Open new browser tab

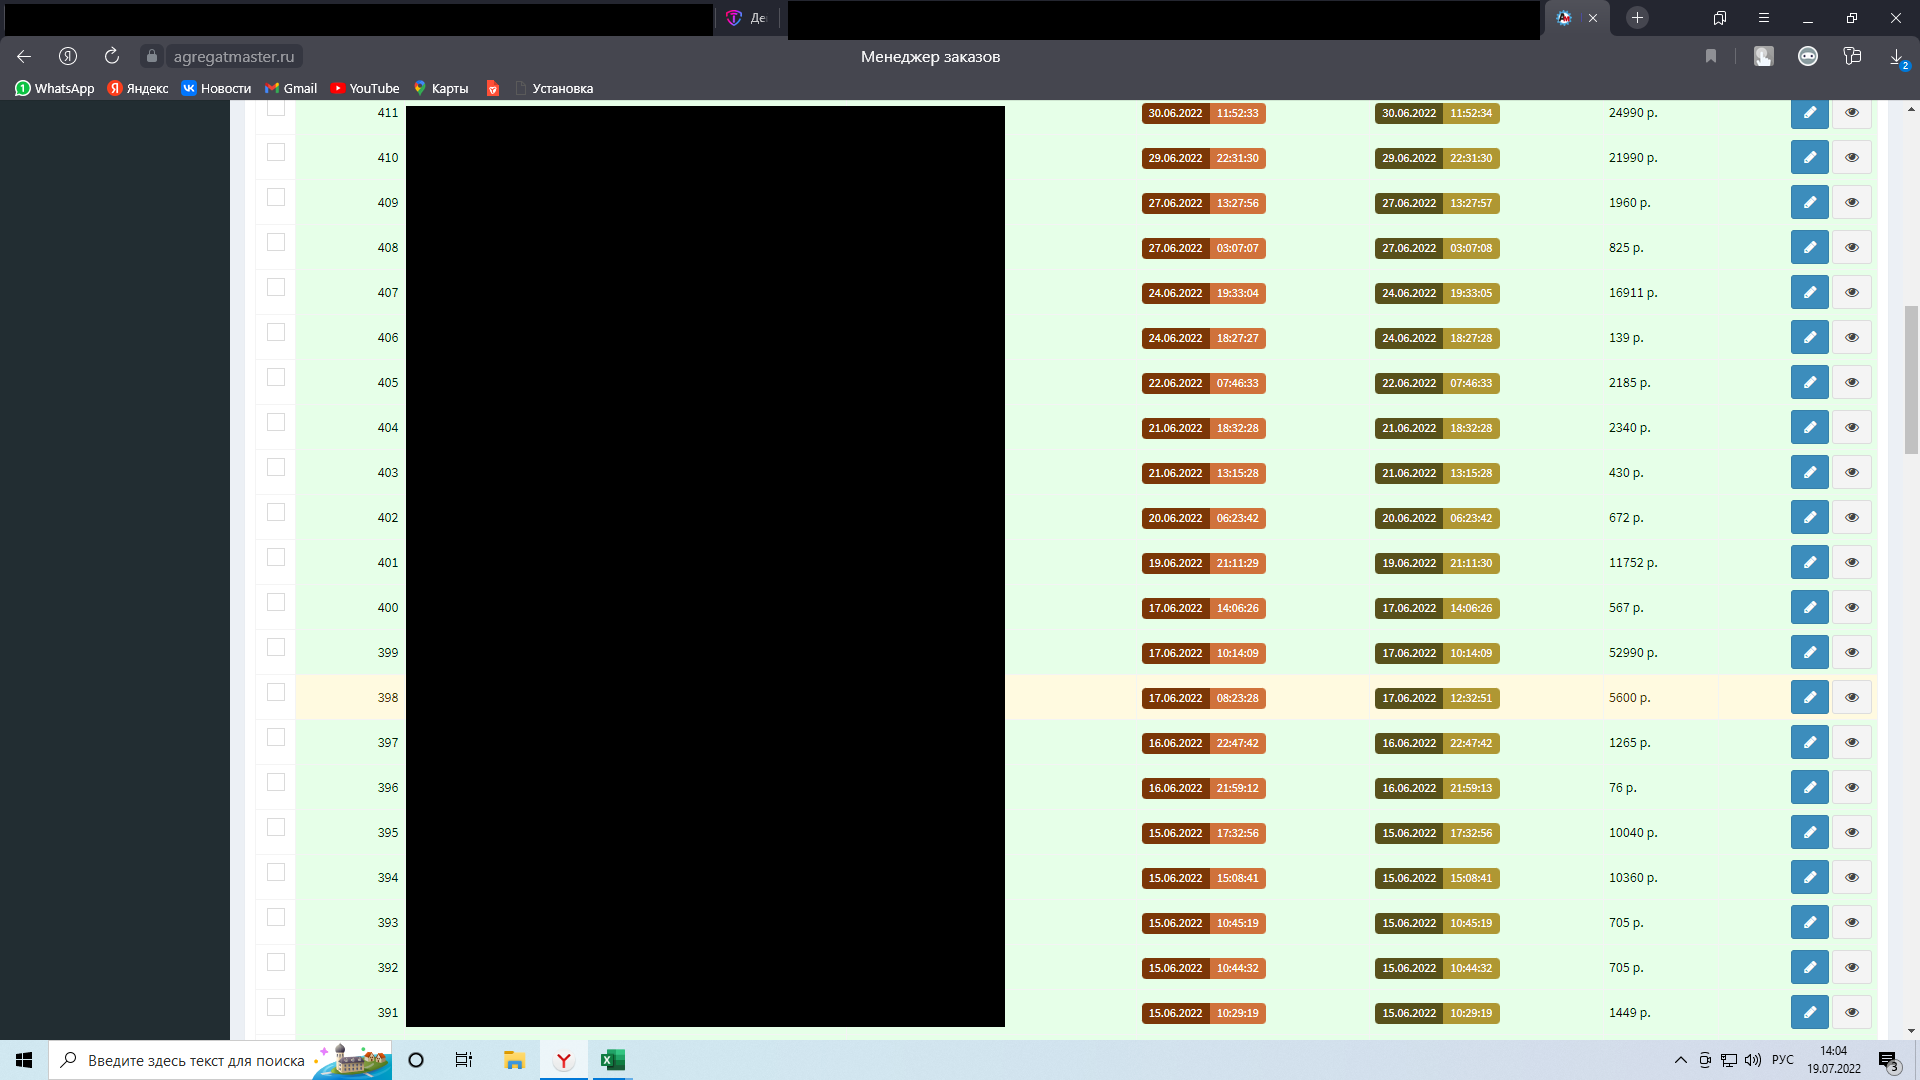[x=1637, y=18]
